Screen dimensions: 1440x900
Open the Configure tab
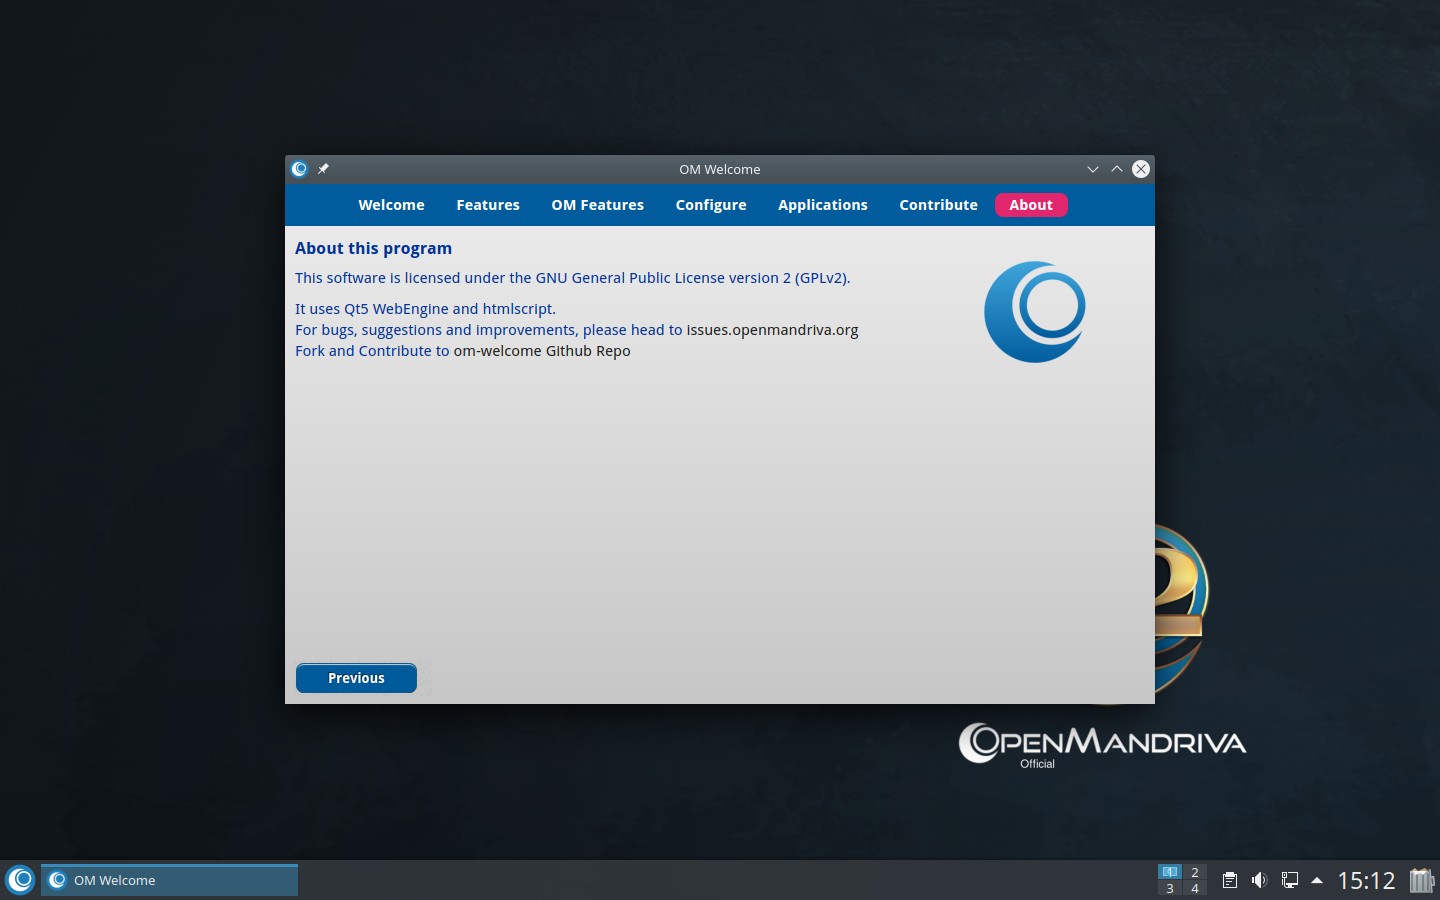(x=710, y=205)
